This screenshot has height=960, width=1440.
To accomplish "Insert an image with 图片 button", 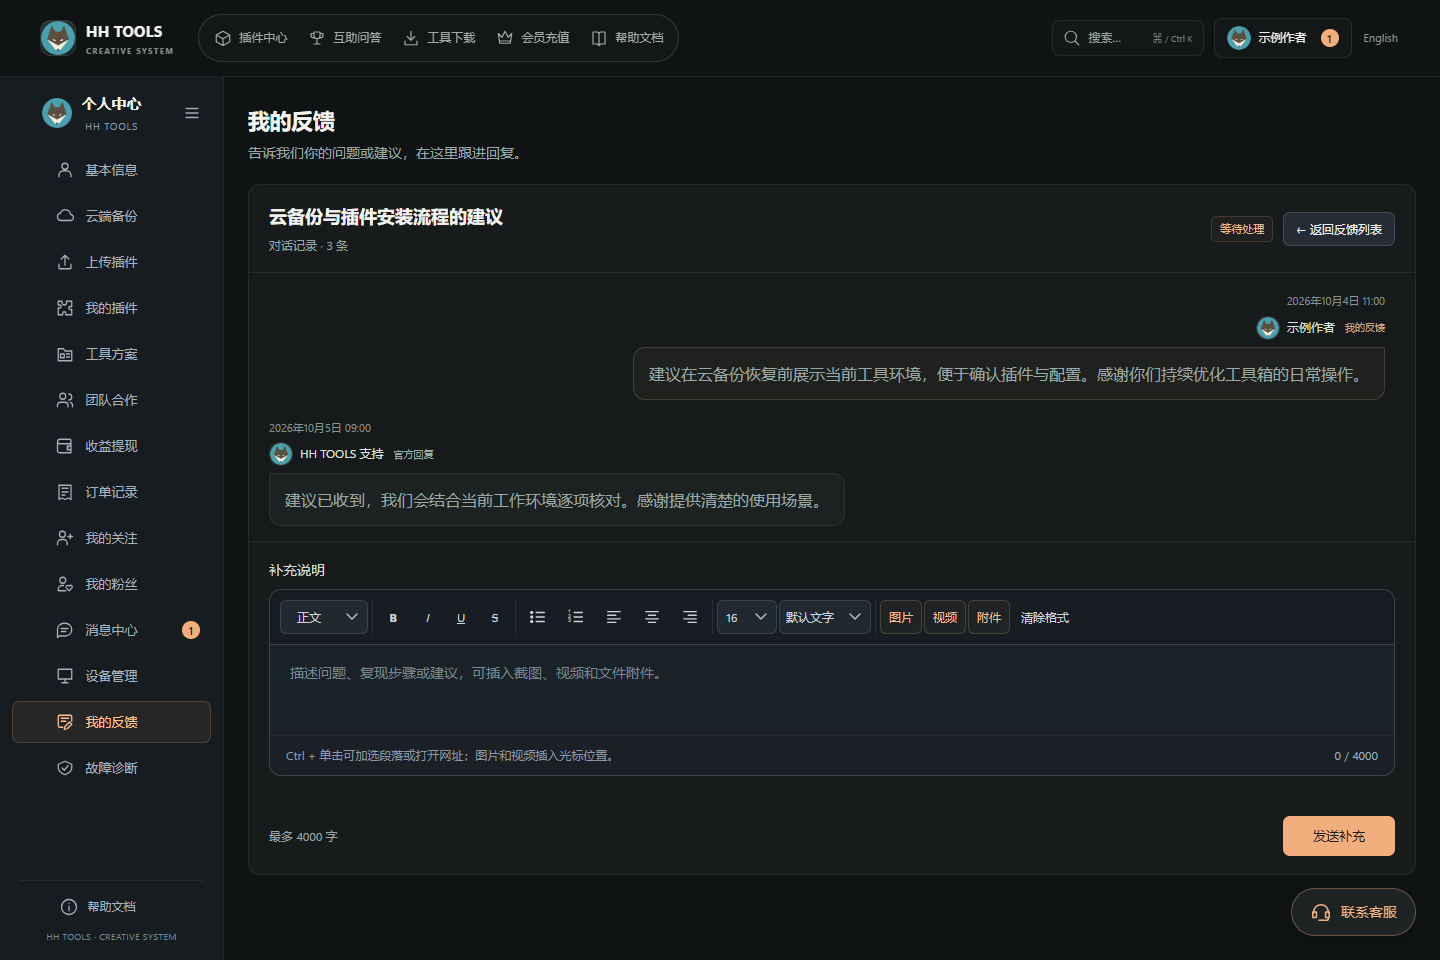I will (901, 617).
